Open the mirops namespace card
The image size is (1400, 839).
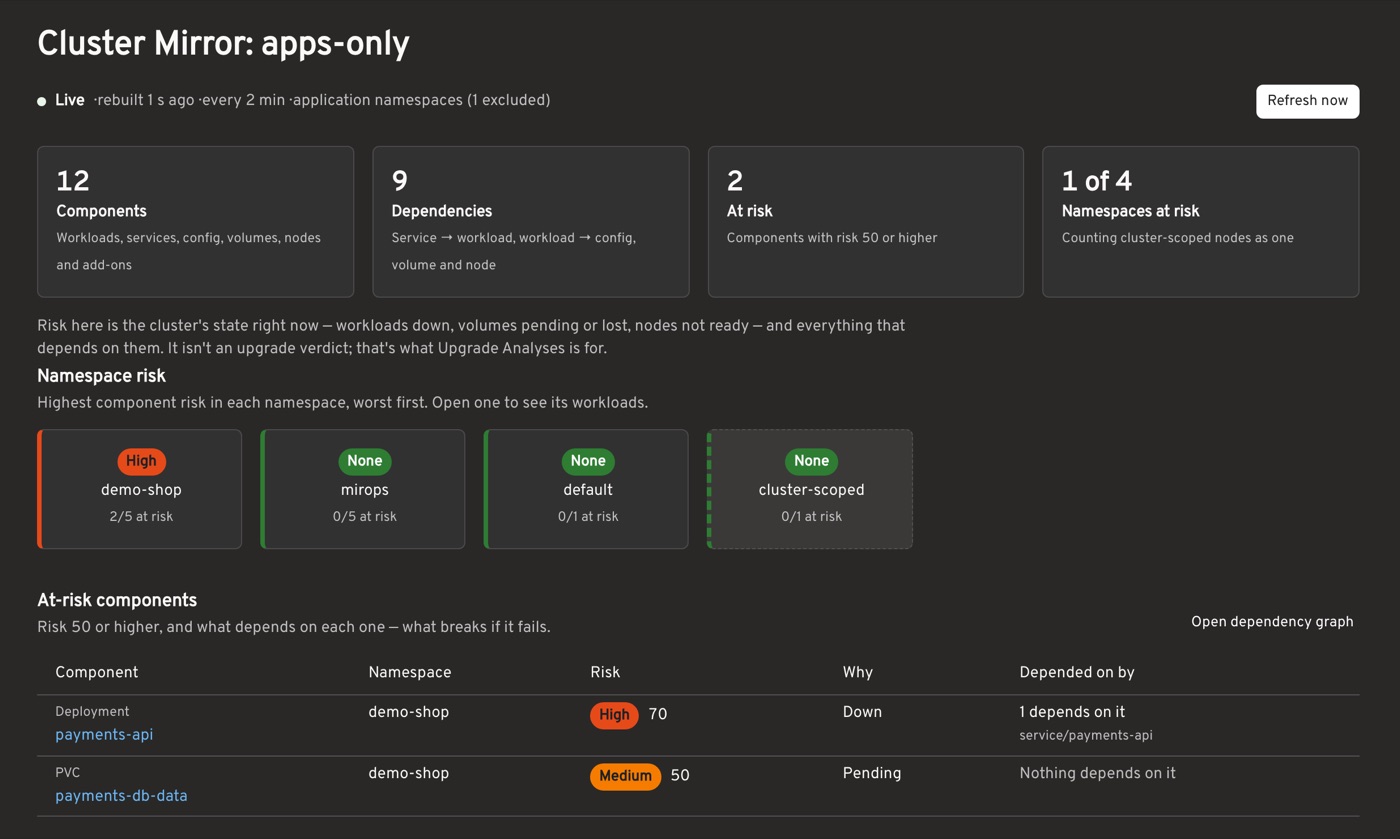coord(363,489)
